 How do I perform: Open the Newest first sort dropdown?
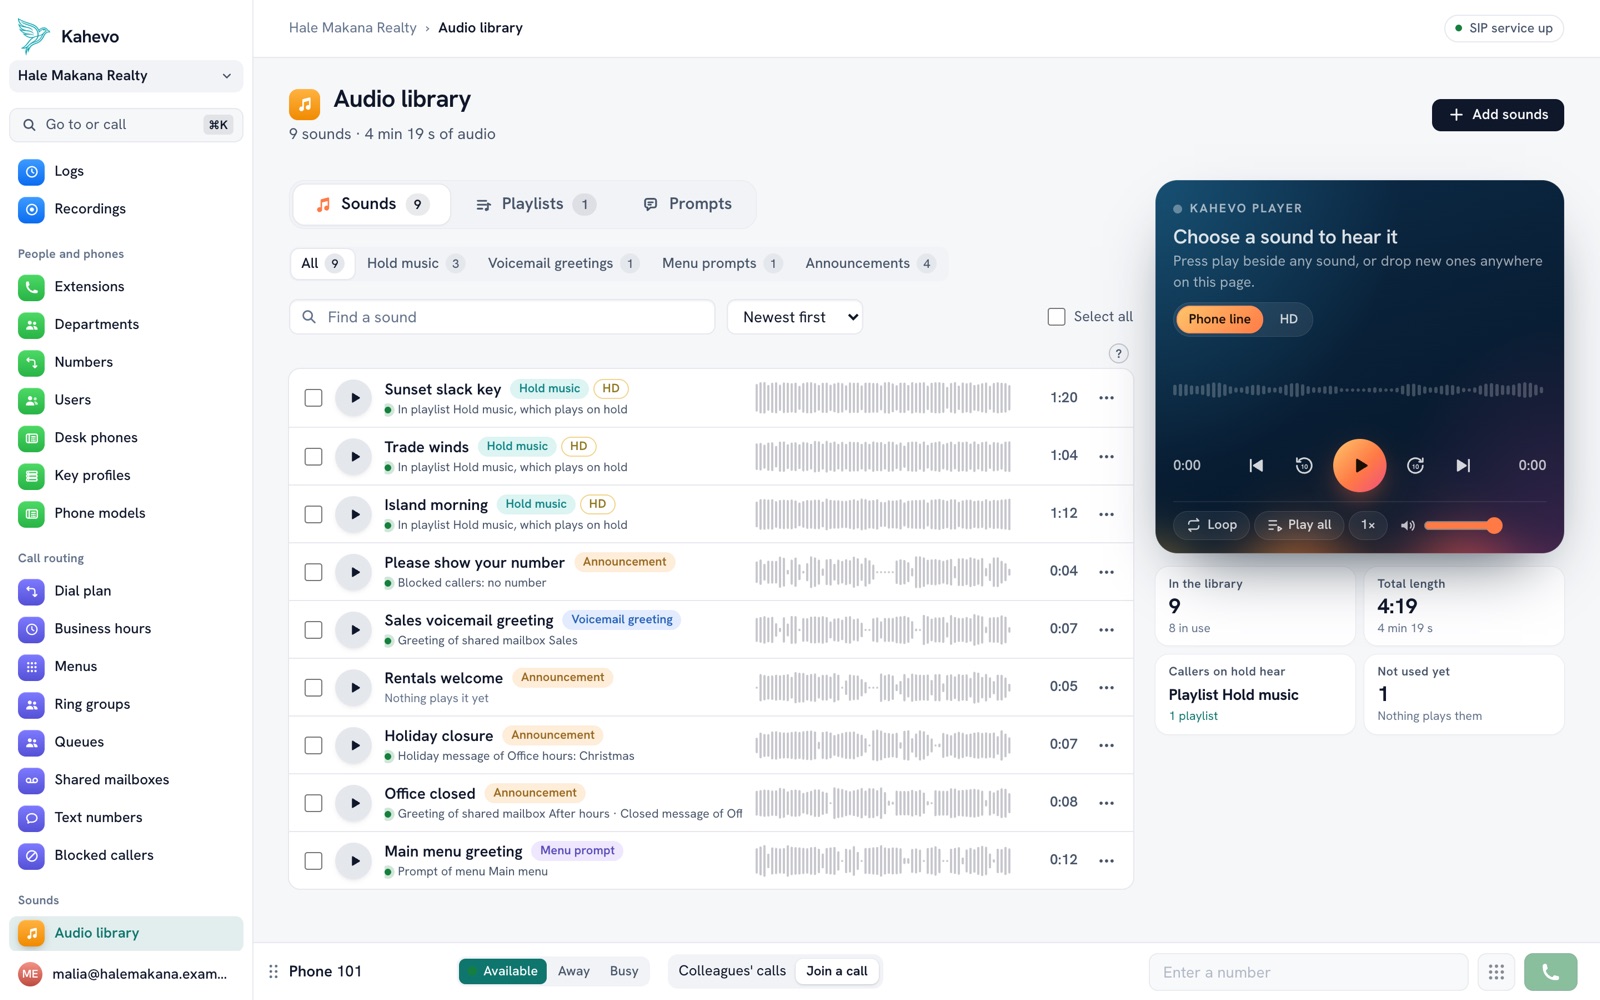[x=795, y=317]
